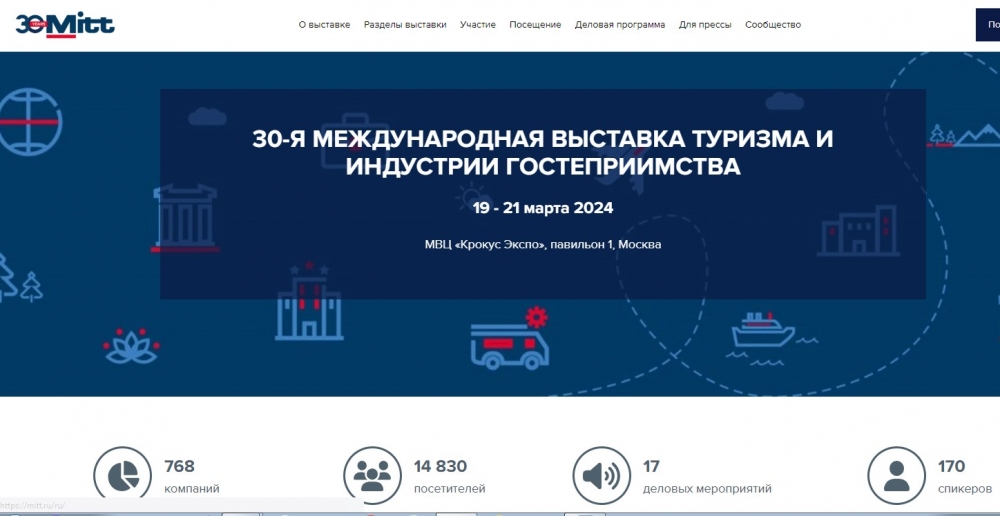1000x516 pixels.
Task: Click the cruise ship illustration in banner
Action: coord(762,332)
